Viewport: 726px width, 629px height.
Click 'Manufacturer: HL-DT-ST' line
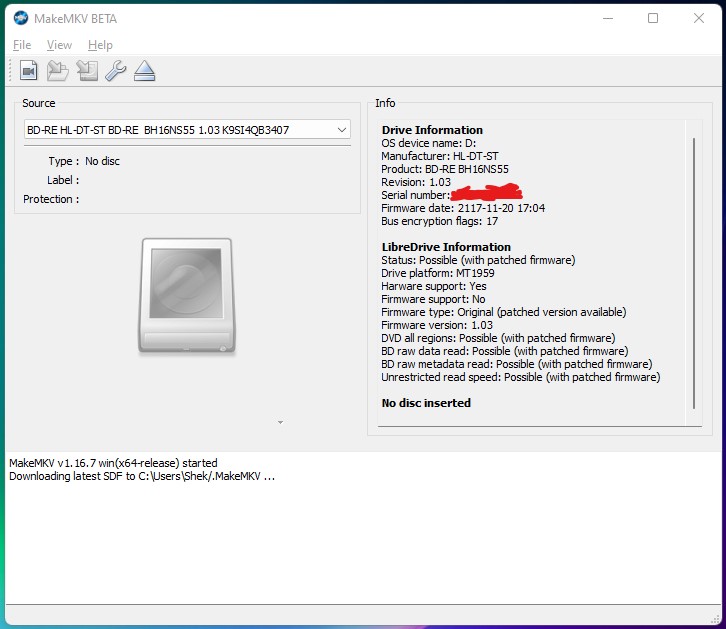[439, 156]
